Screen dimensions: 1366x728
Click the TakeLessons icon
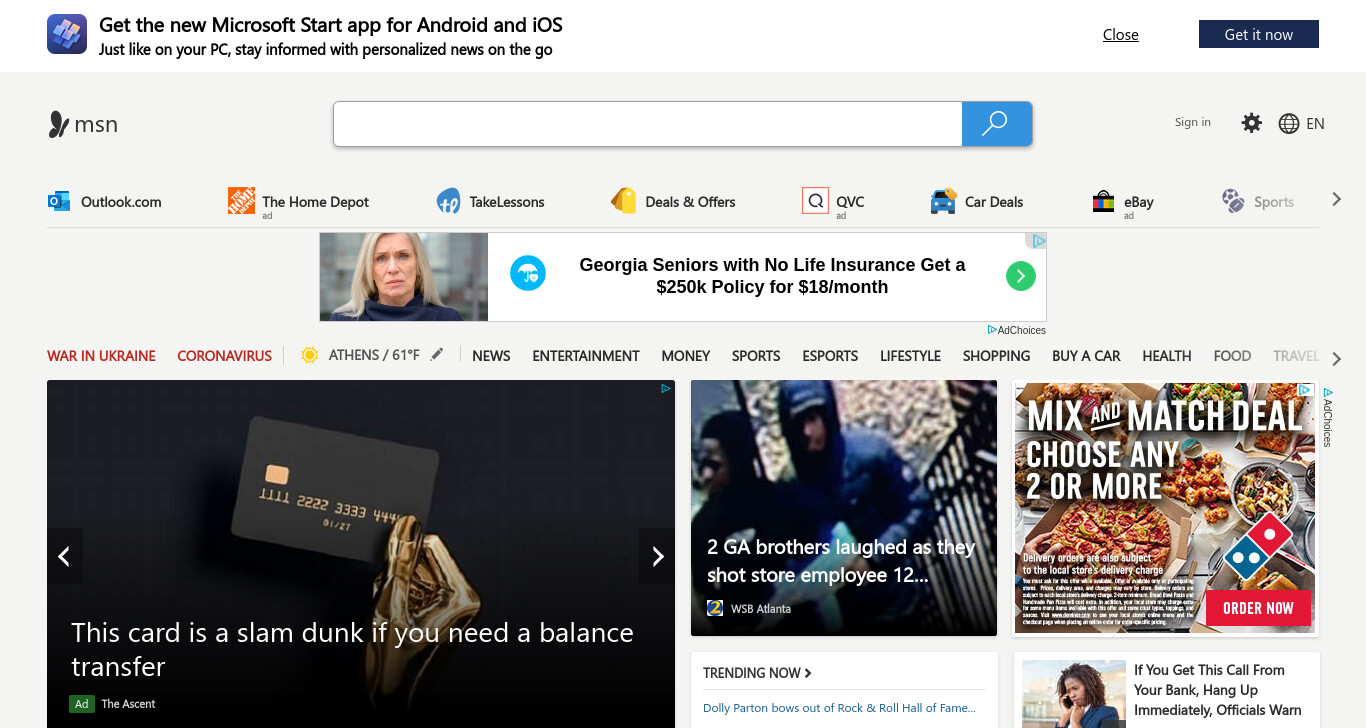(448, 201)
